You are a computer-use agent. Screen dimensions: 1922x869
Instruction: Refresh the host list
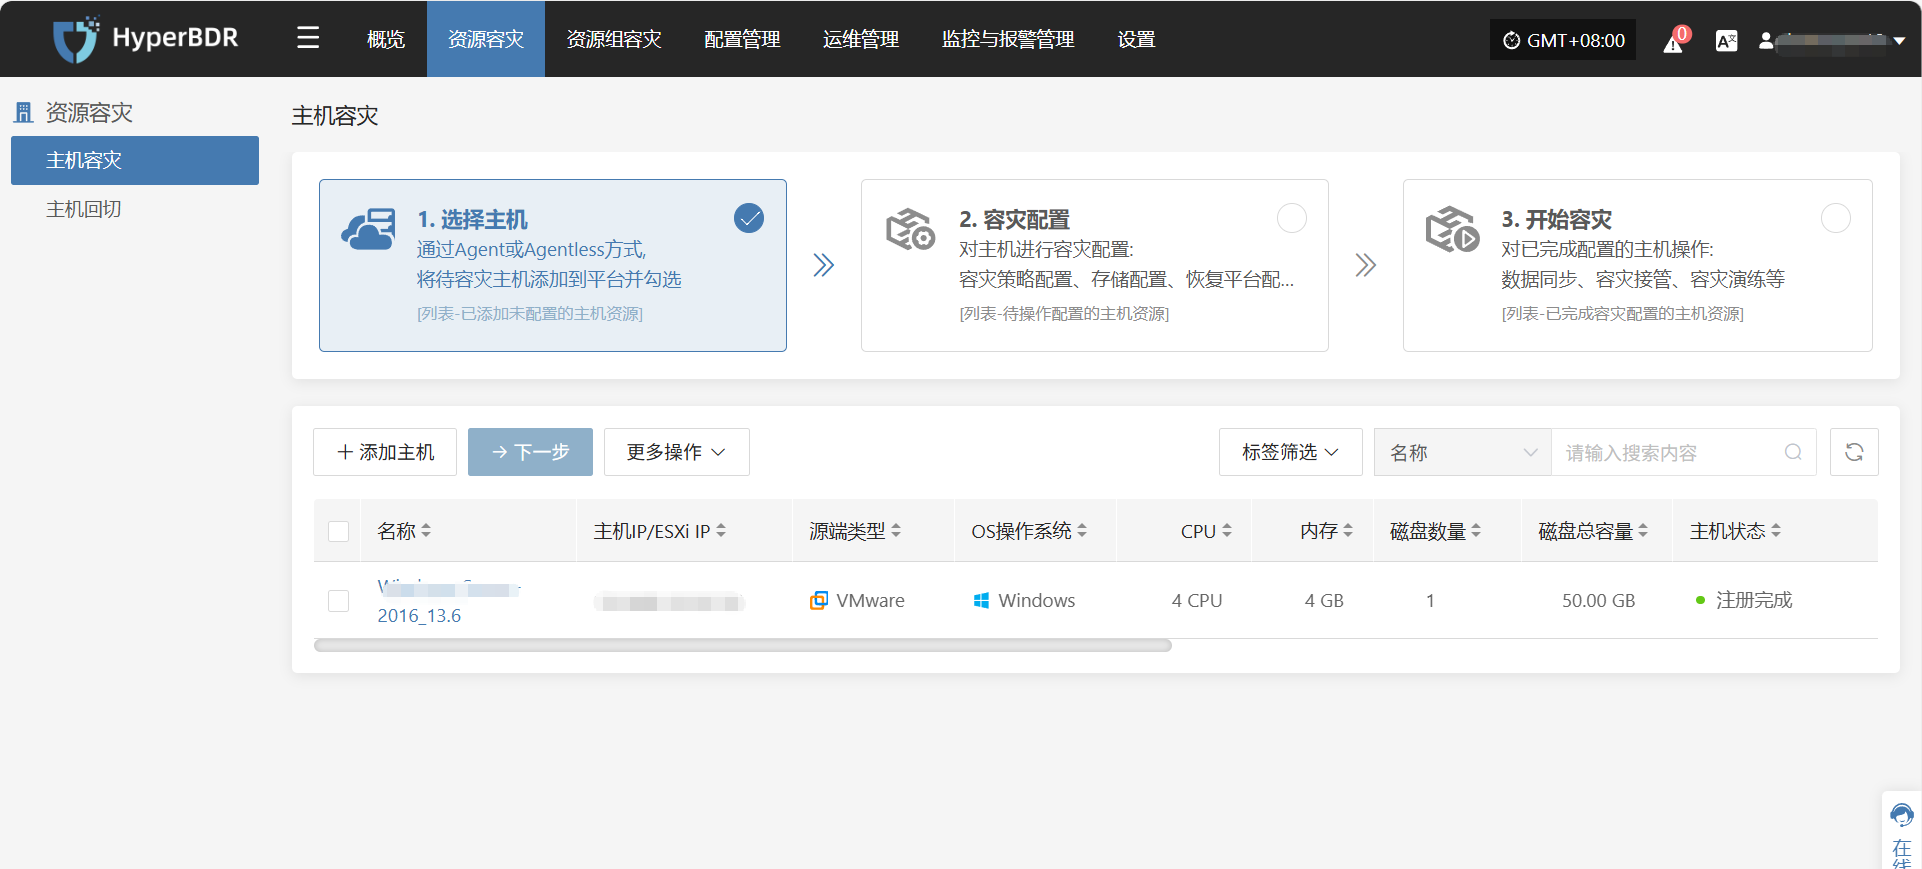pos(1854,452)
